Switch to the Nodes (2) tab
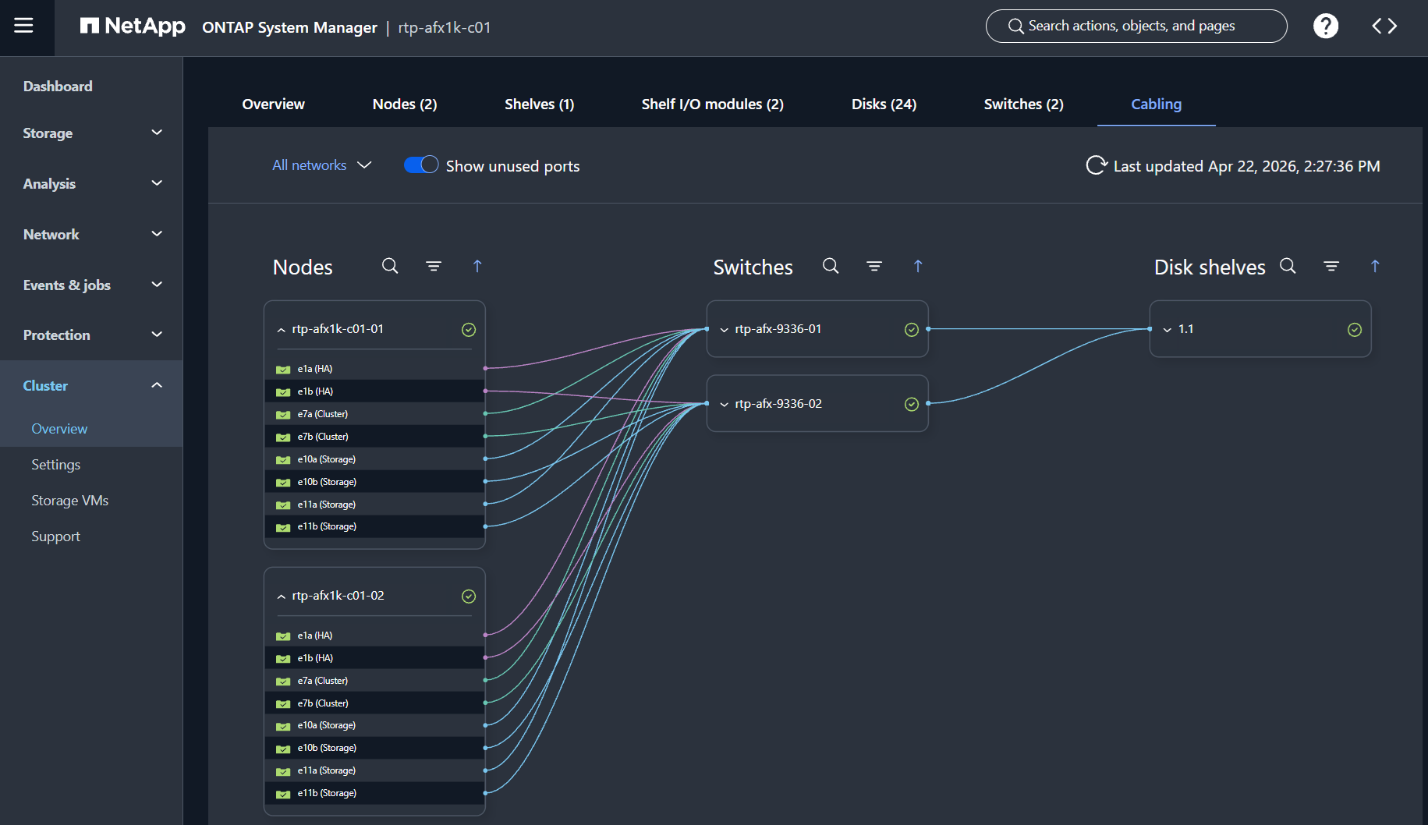The image size is (1428, 825). pos(405,104)
